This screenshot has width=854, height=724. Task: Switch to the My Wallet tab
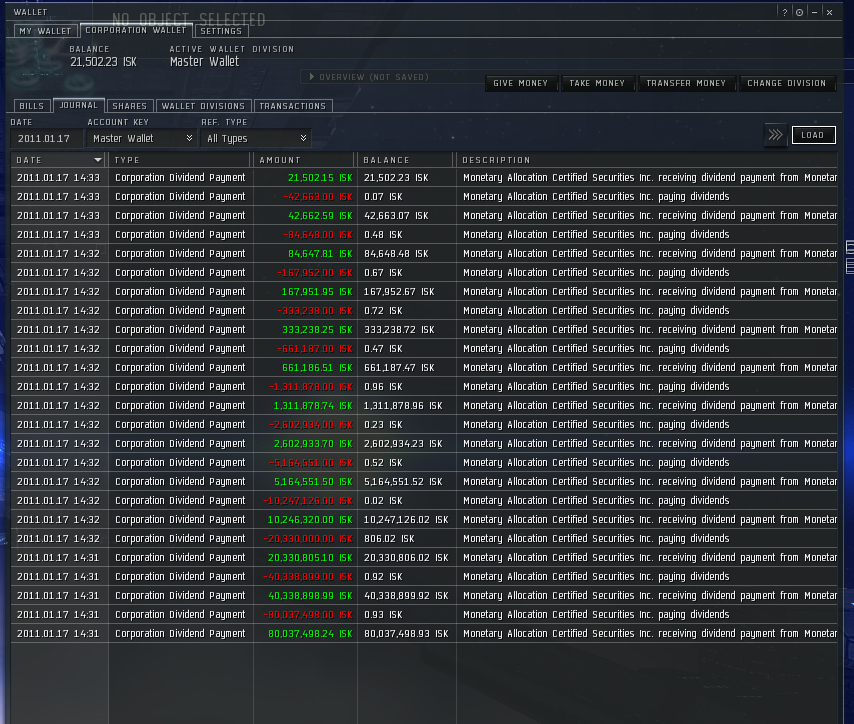[45, 31]
